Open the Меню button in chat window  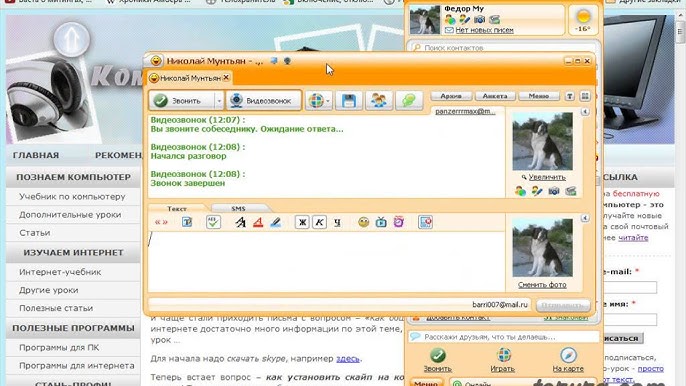point(539,96)
